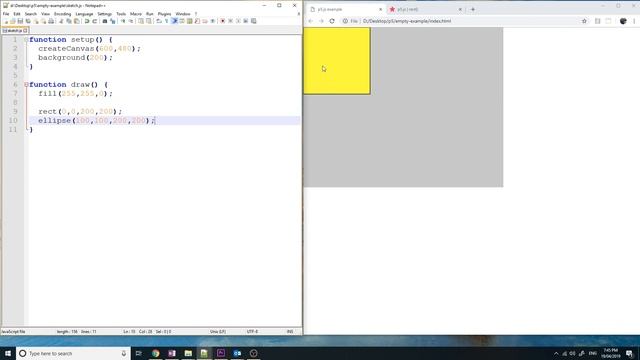This screenshot has height=360, width=640.
Task: Click the browser address bar
Action: 465,21
